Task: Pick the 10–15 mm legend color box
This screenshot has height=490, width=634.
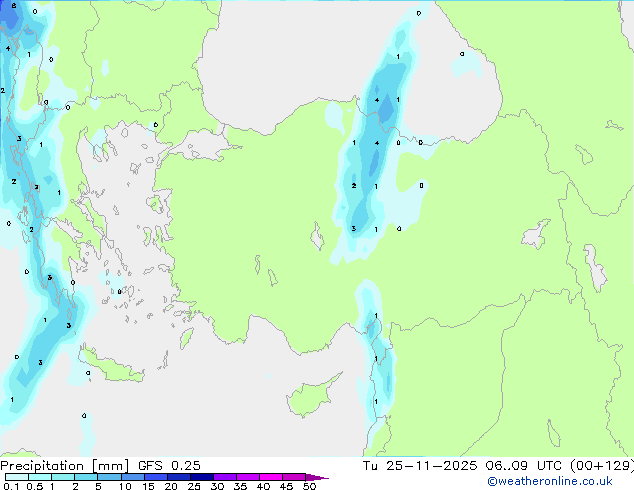Action: pos(133,477)
